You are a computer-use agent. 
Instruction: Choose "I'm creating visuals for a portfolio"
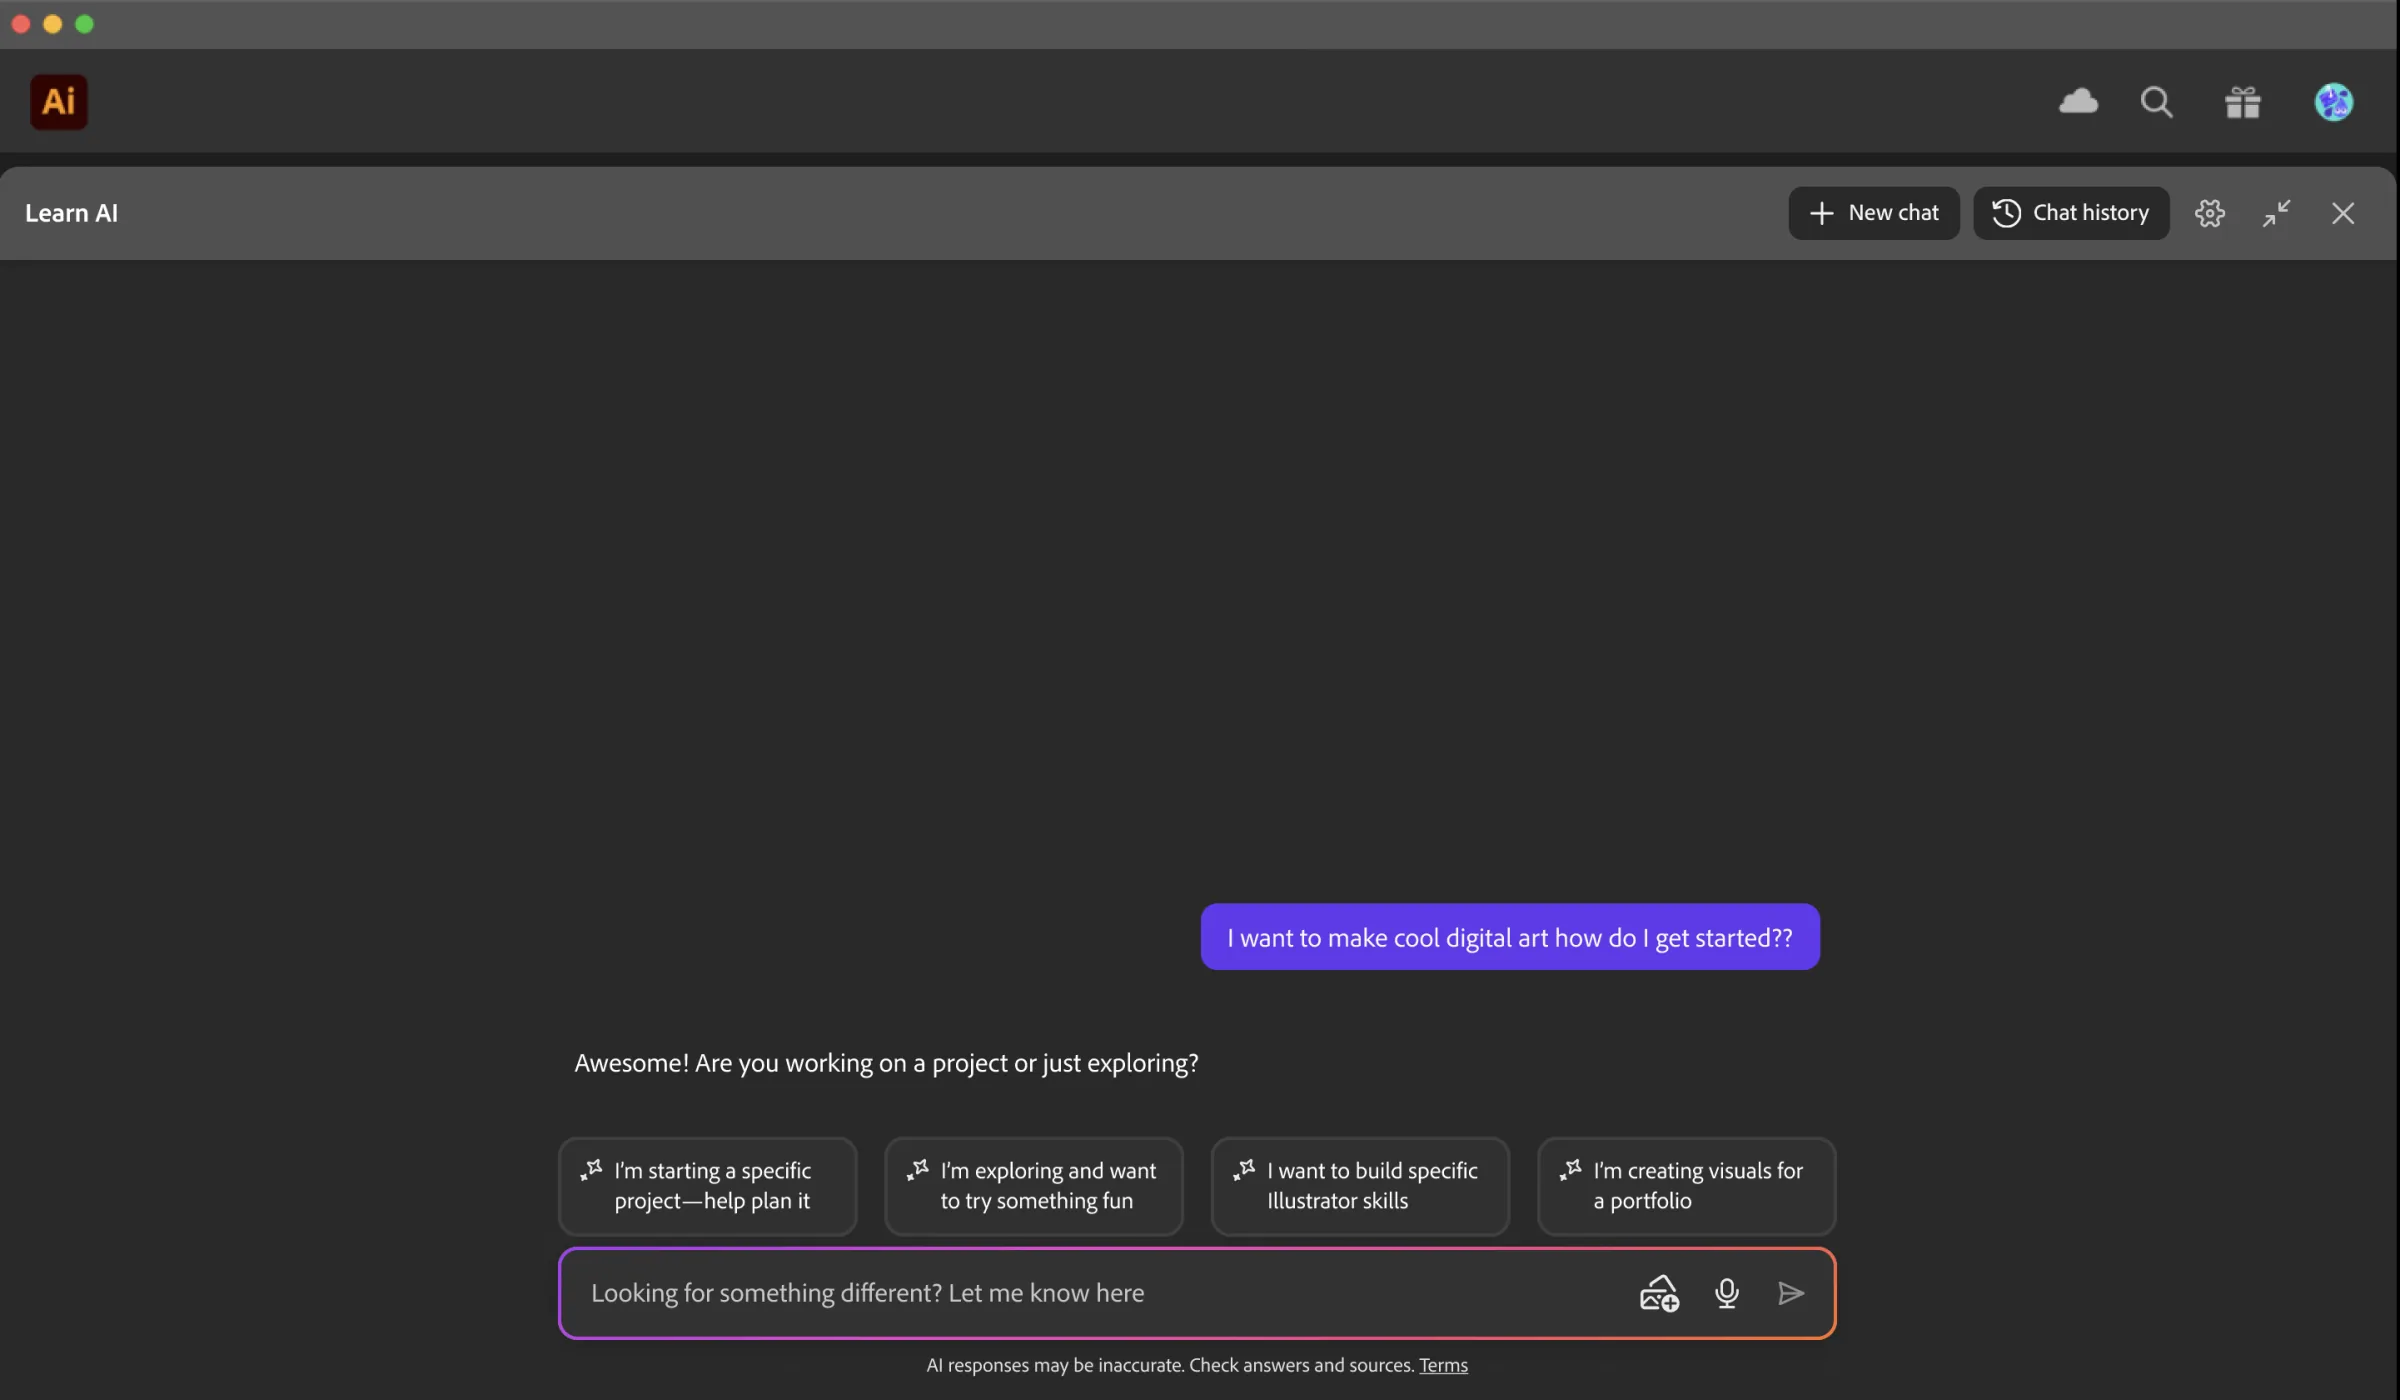point(1686,1186)
